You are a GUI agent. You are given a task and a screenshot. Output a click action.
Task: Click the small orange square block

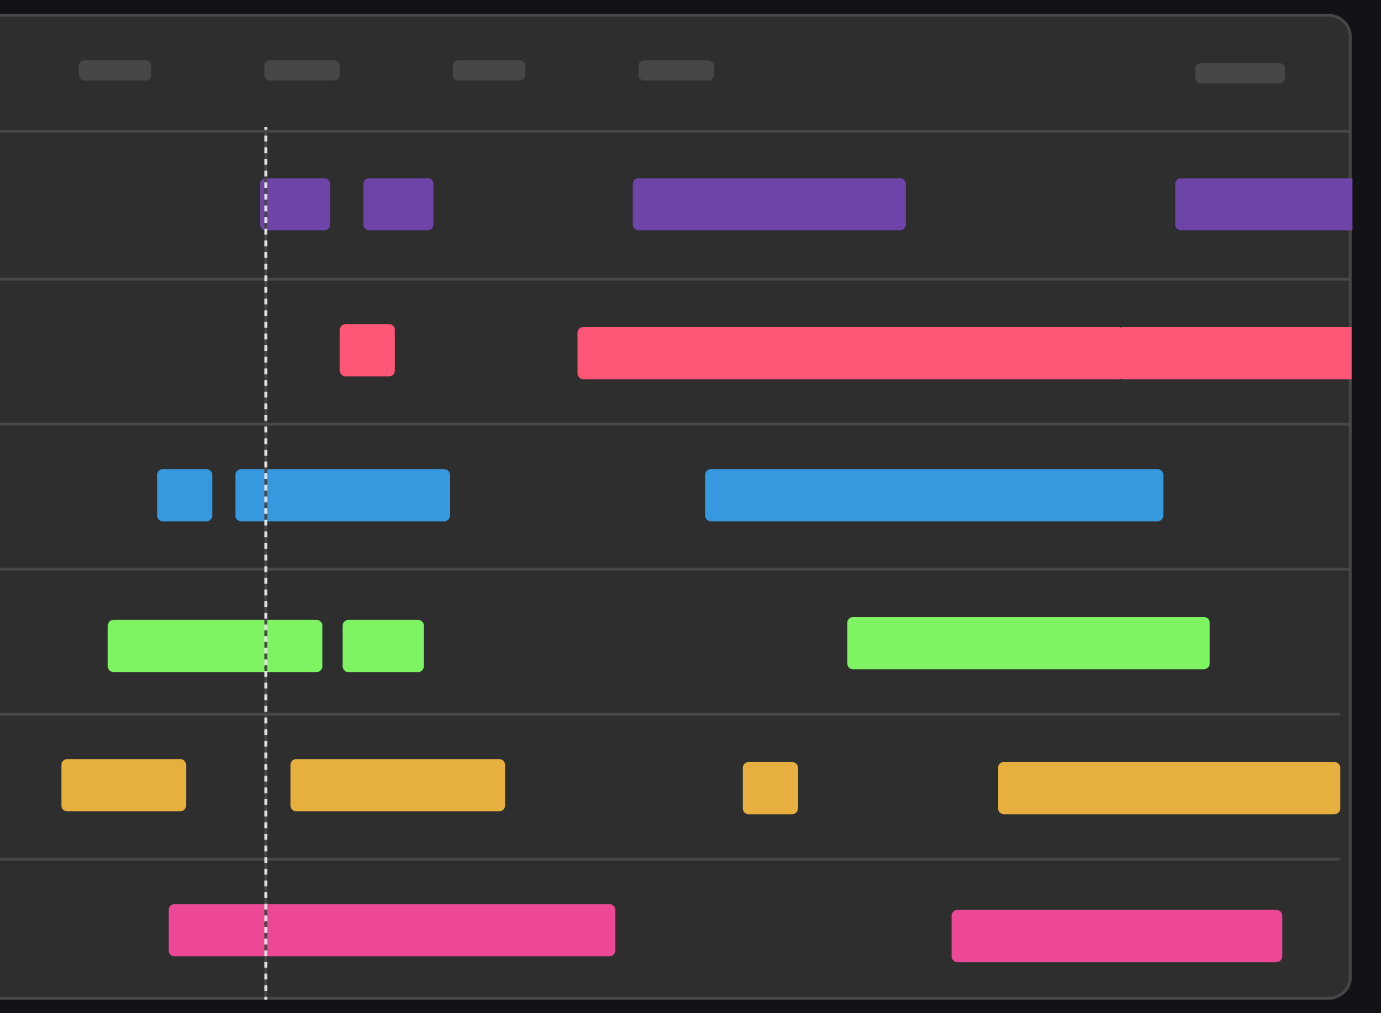[770, 788]
